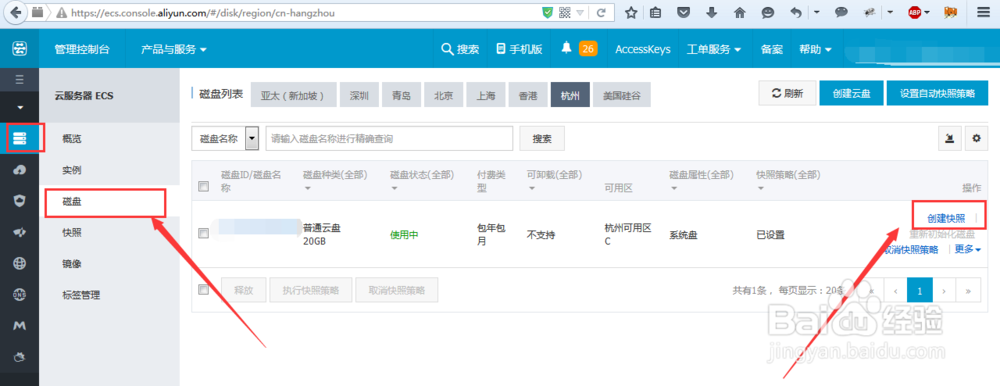Open the Pocket icon in browser toolbar

coord(684,12)
